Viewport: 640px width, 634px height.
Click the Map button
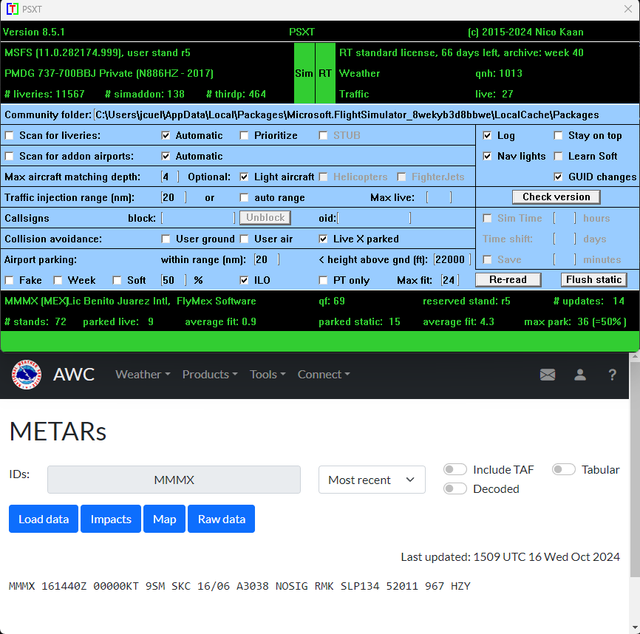point(164,519)
